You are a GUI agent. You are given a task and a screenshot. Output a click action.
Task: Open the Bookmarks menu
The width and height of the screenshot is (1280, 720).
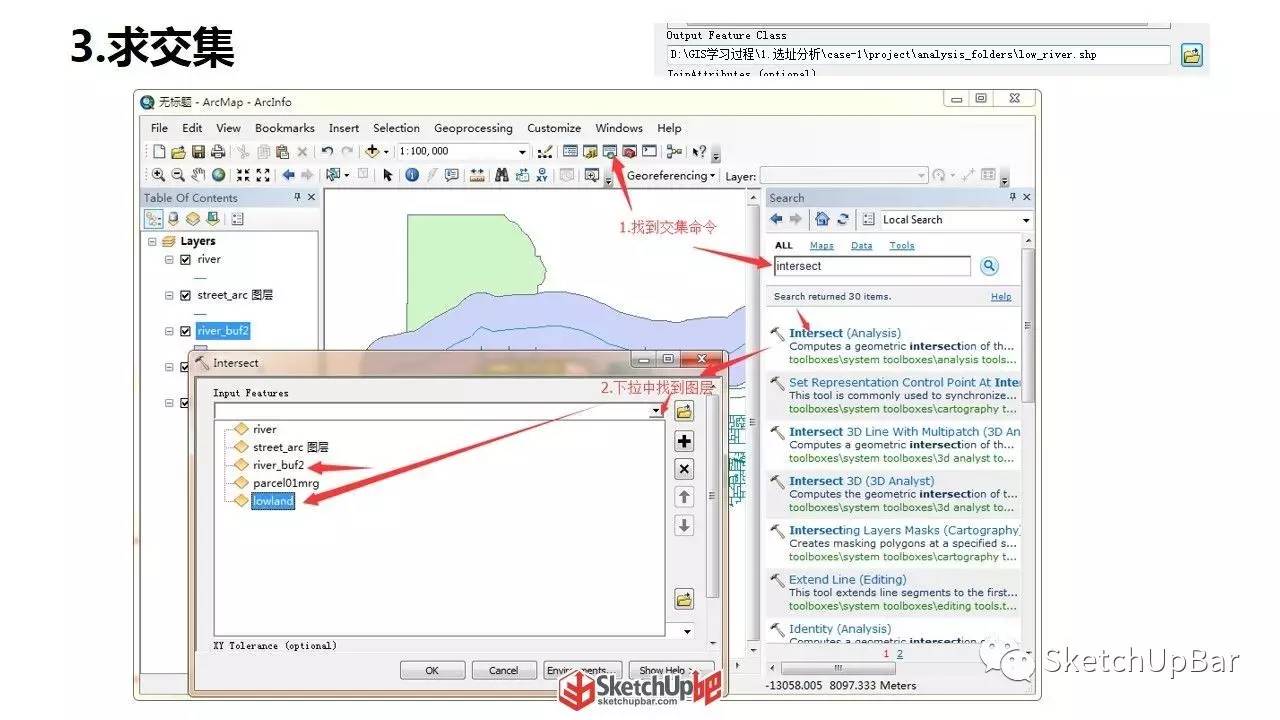(x=285, y=128)
